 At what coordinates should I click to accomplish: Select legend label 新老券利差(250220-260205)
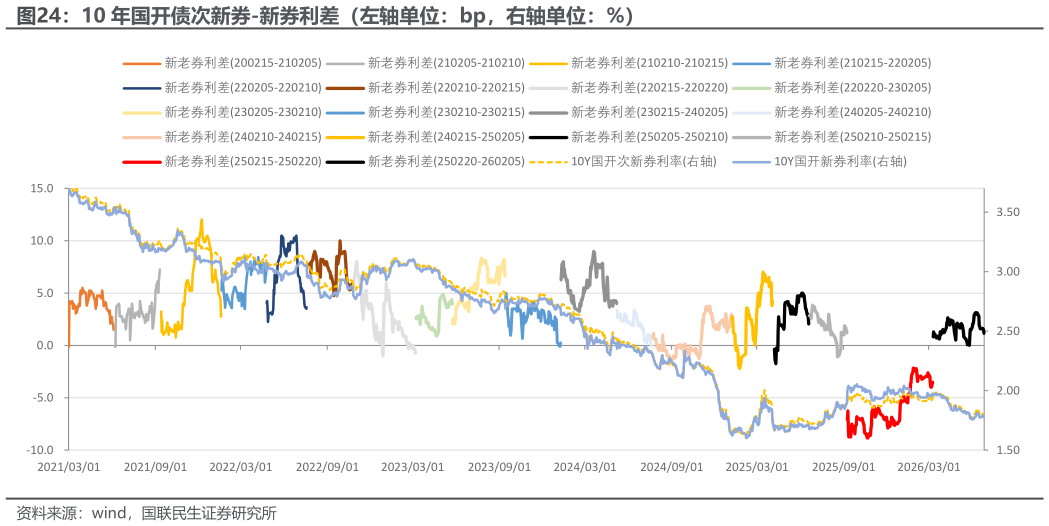click(447, 162)
